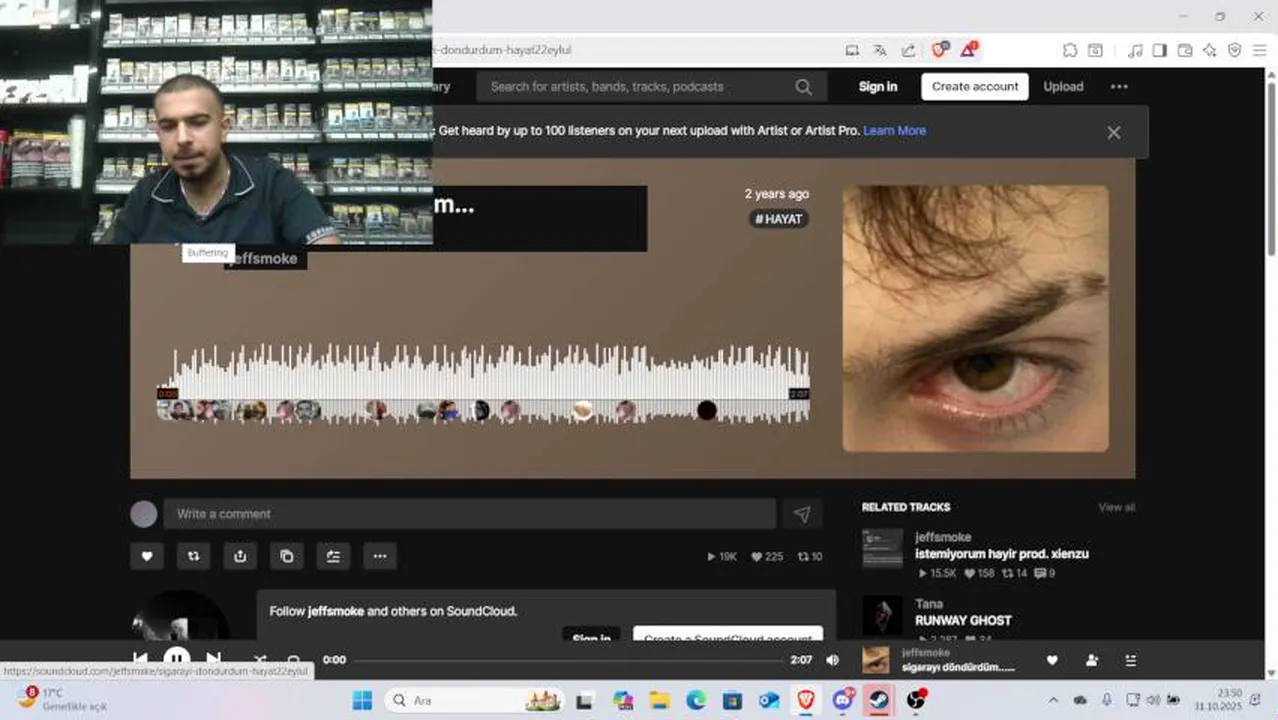Enlarge the eye close-up track artwork
This screenshot has width=1278, height=720.
[x=975, y=318]
